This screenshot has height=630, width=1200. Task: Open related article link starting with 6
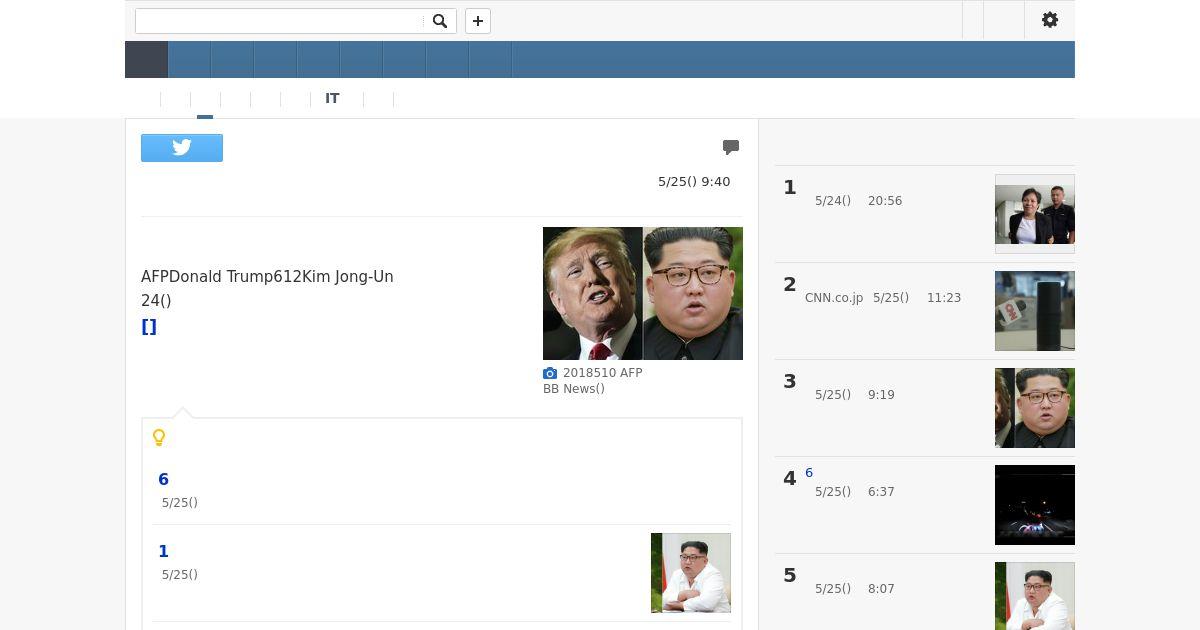[164, 480]
